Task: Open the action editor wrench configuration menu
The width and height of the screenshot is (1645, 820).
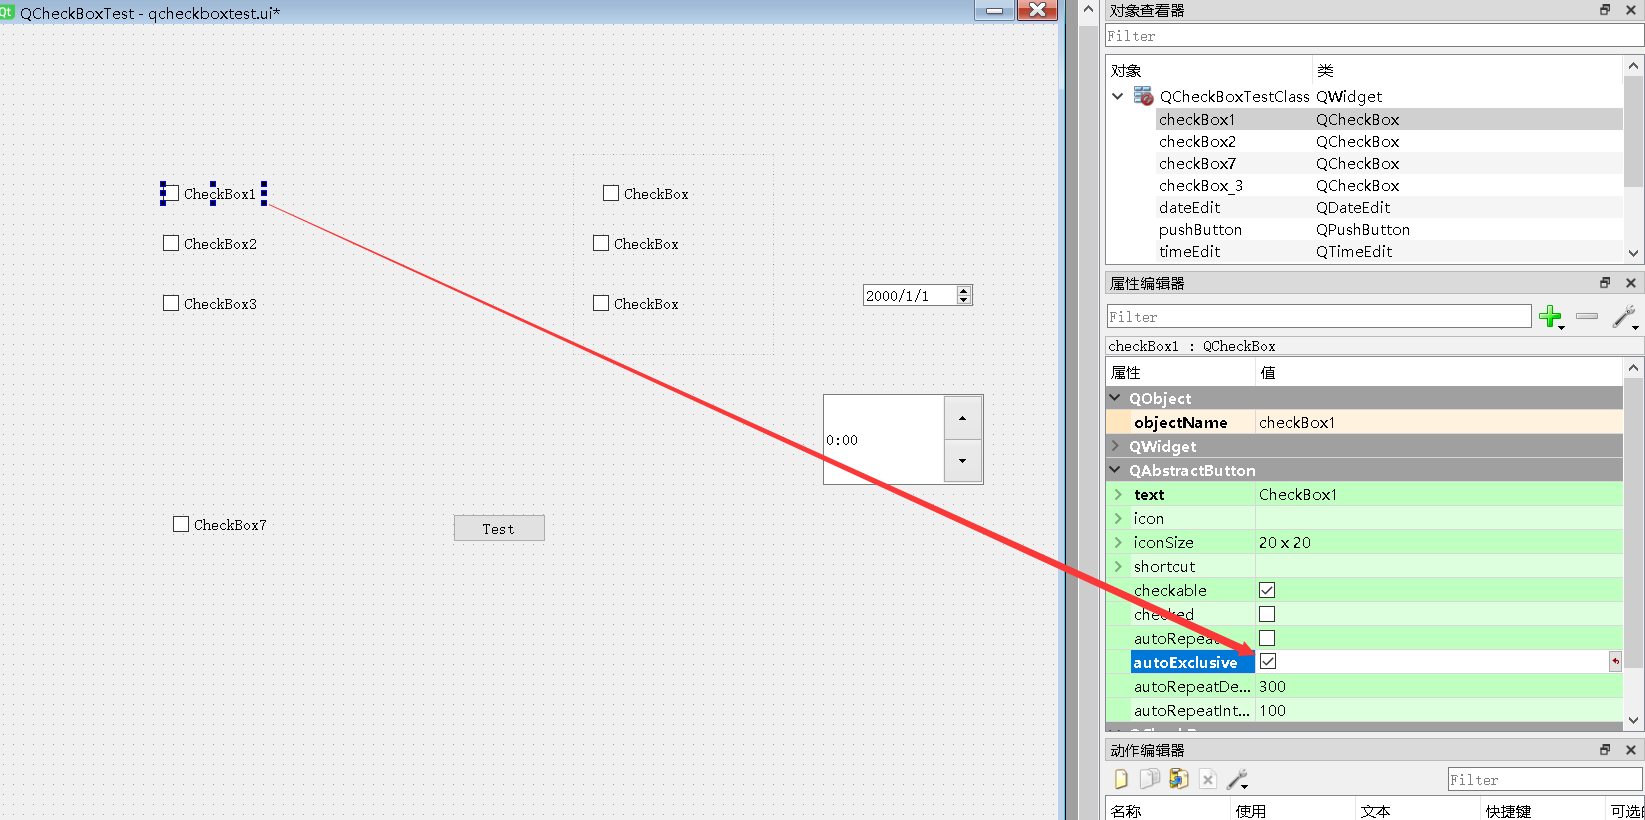Action: [1238, 779]
